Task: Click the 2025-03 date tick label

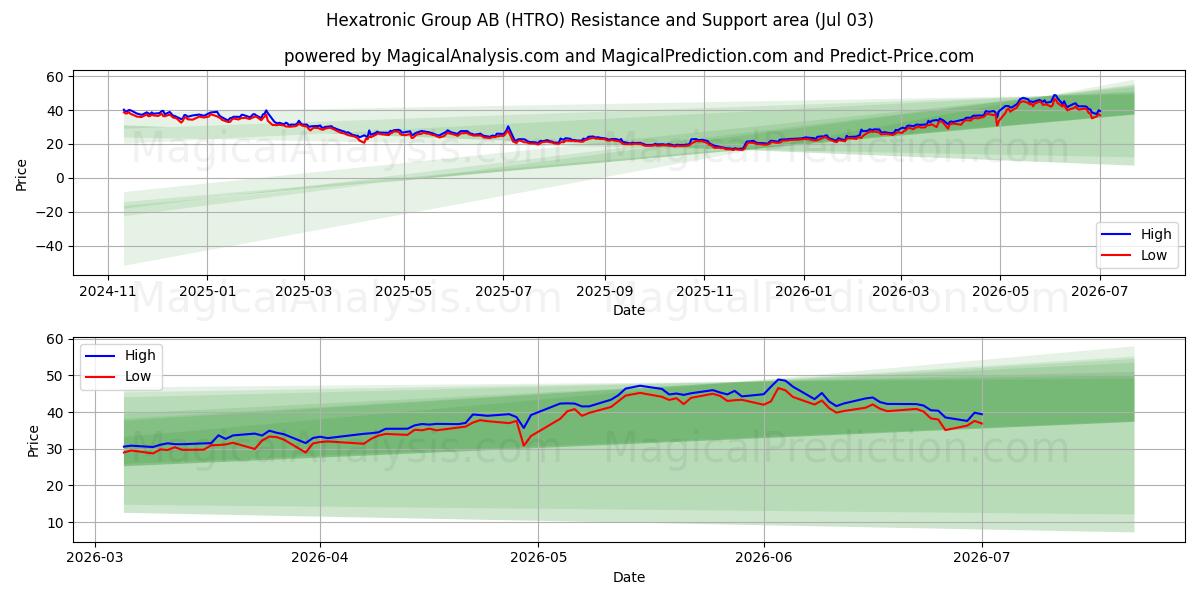Action: click(303, 292)
